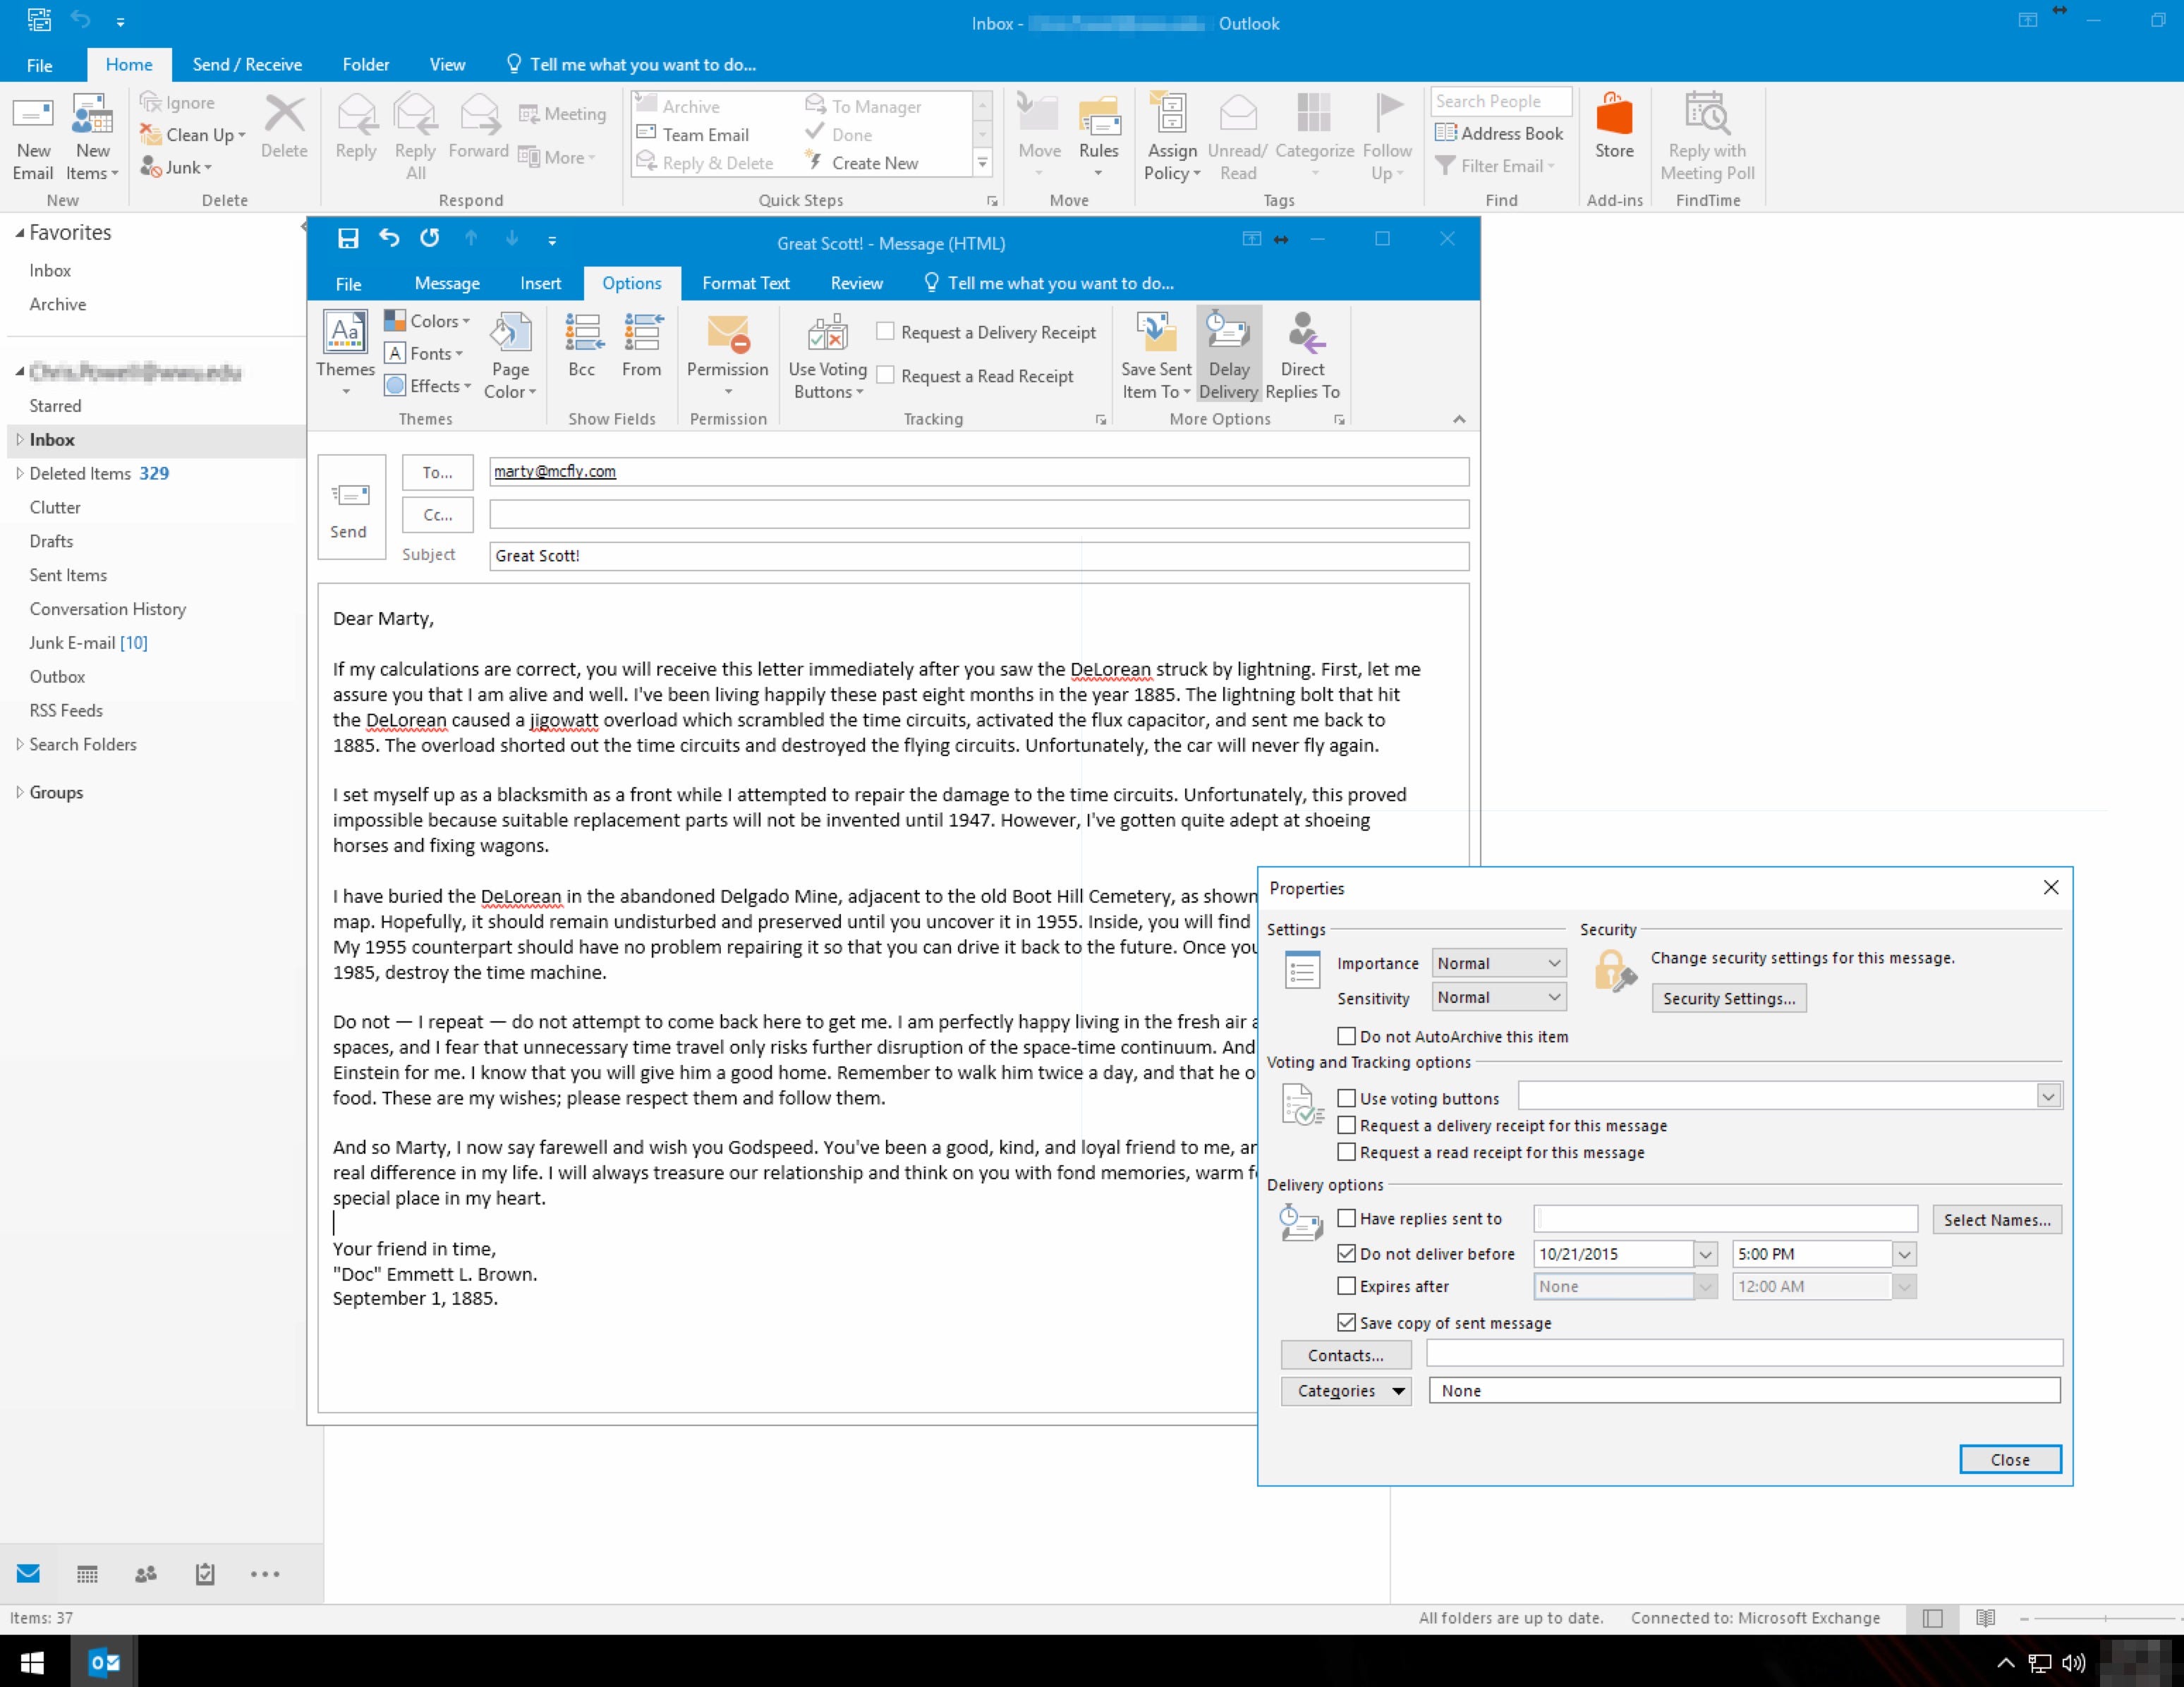Open the Store add-in
The height and width of the screenshot is (1687, 2184).
[1614, 127]
